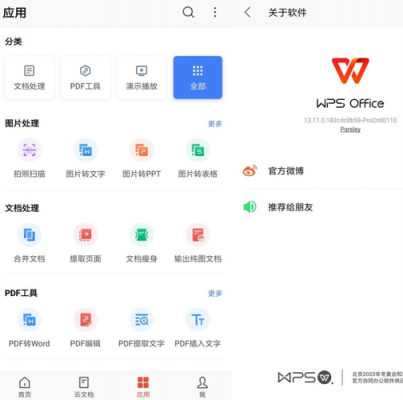This screenshot has height=400, width=403.
Task: Open 合并文档 merge tool
Action: point(29,243)
